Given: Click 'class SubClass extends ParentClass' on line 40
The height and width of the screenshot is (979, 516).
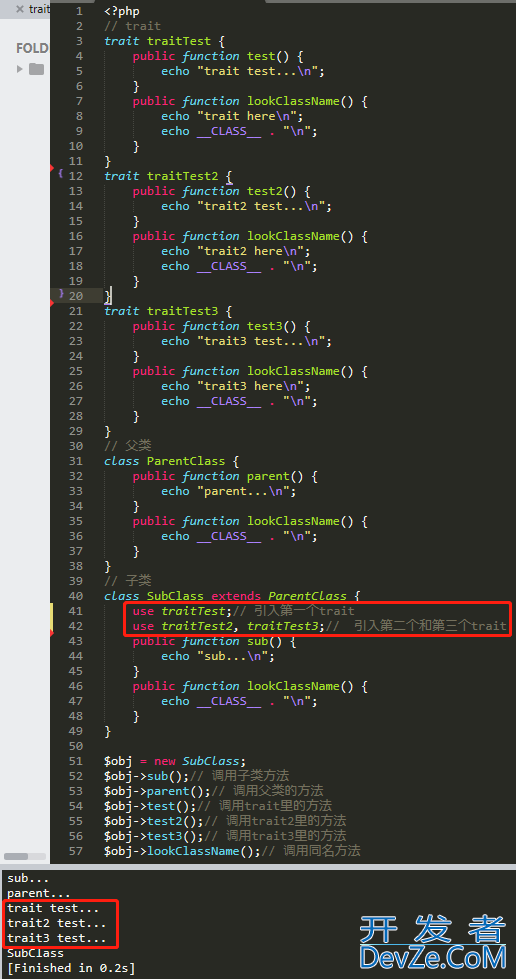Looking at the screenshot, I should click(225, 596).
